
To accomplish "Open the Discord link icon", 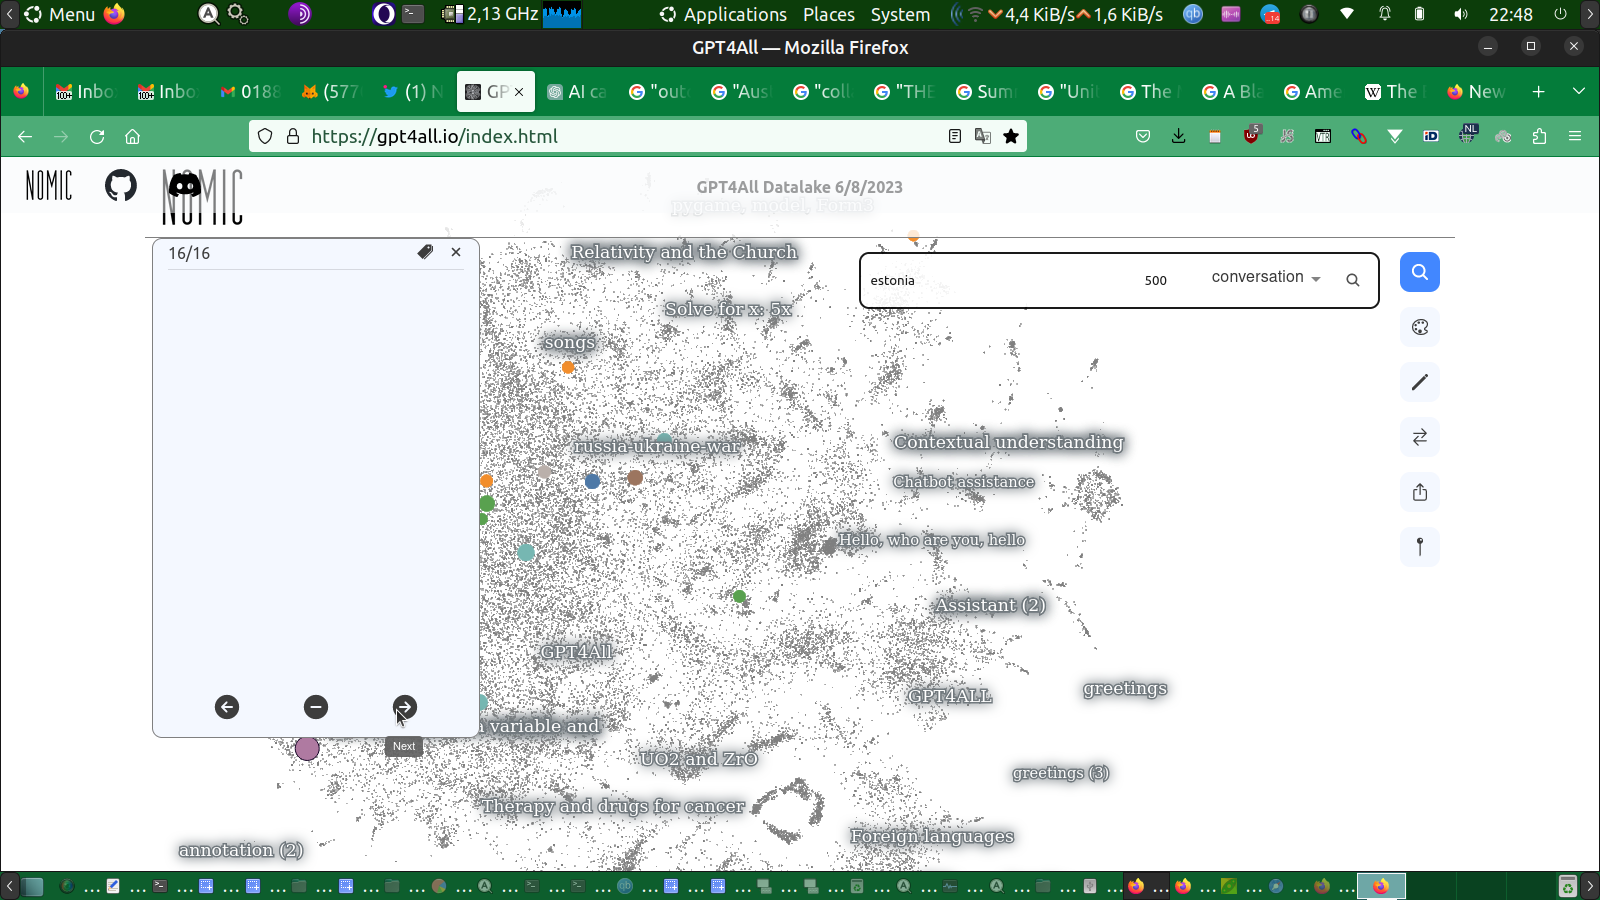I will (185, 185).
